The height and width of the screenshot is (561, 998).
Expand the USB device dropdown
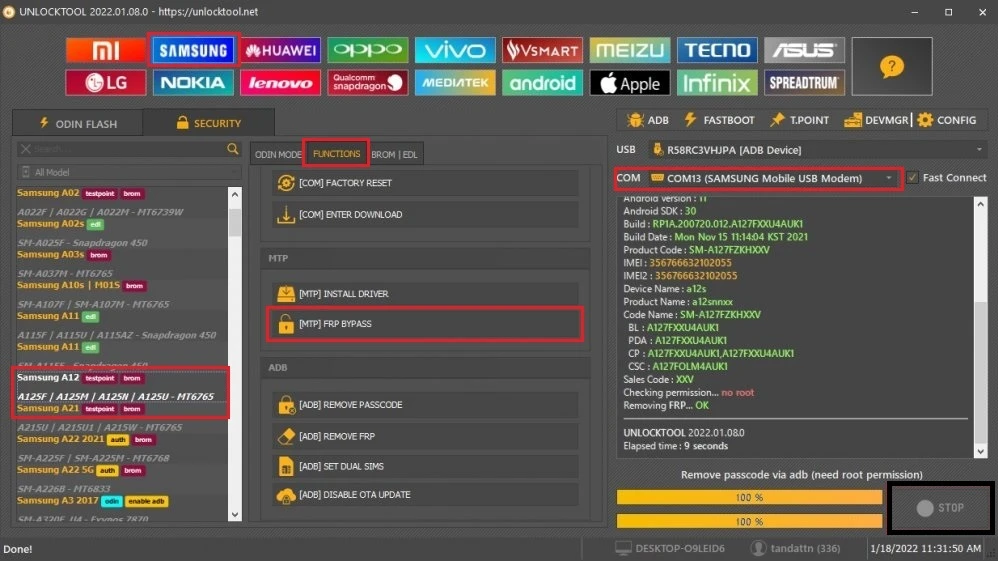(979, 150)
